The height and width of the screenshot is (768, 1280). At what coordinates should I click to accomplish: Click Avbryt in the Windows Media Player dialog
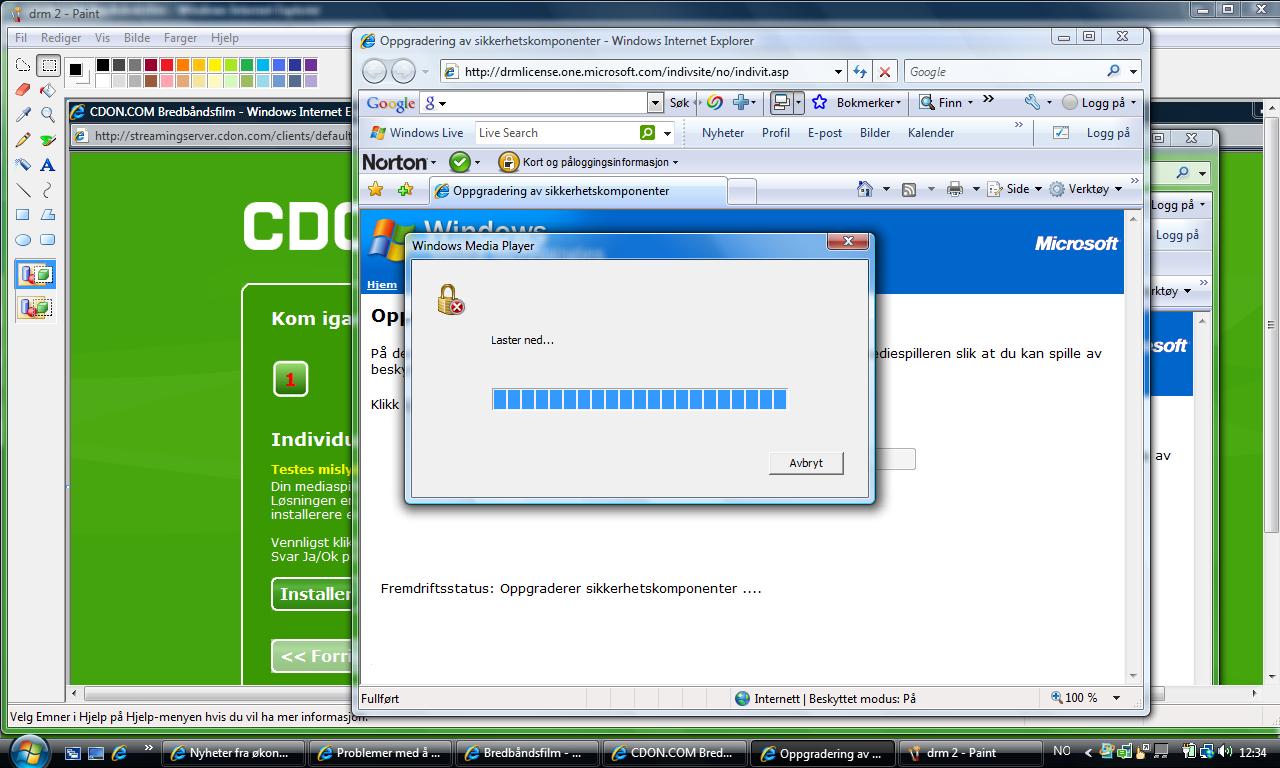(806, 463)
